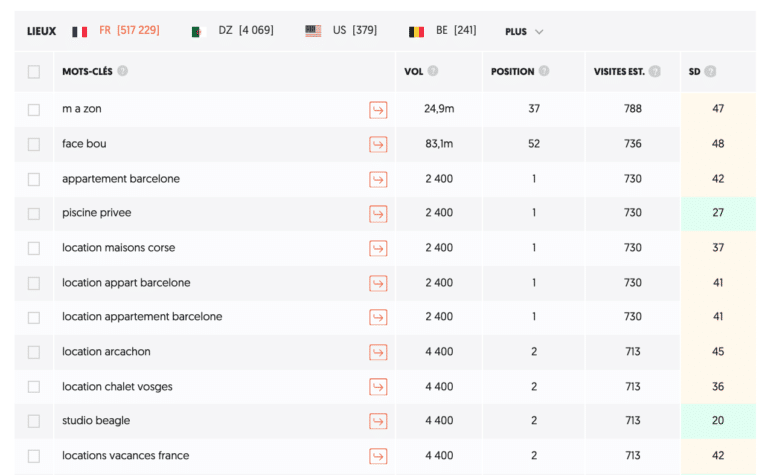The image size is (768, 475).
Task: Click arrow icon next to 'location arcachon'
Action: point(378,352)
